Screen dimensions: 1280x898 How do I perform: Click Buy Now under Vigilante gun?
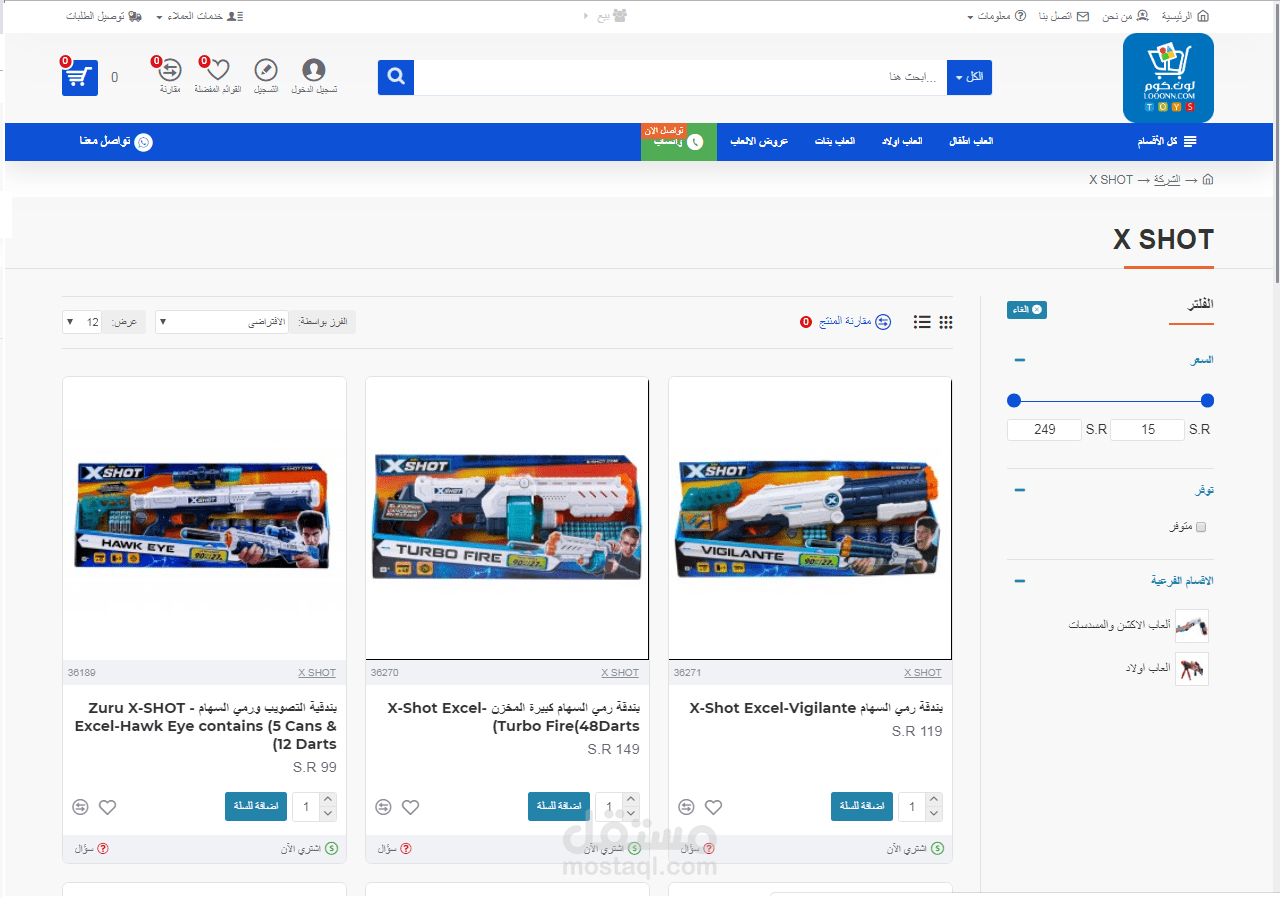[915, 849]
